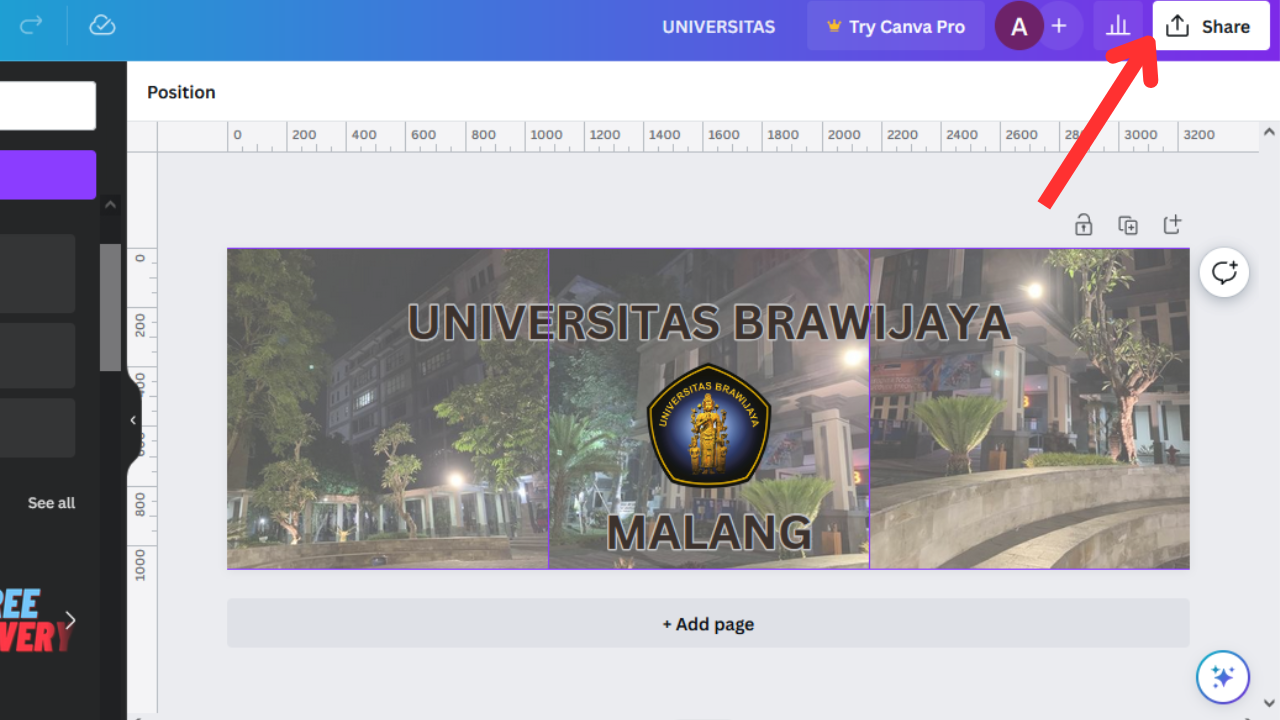The height and width of the screenshot is (720, 1280).
Task: Click the first grey sidebar thumbnail placeholder
Action: click(37, 273)
